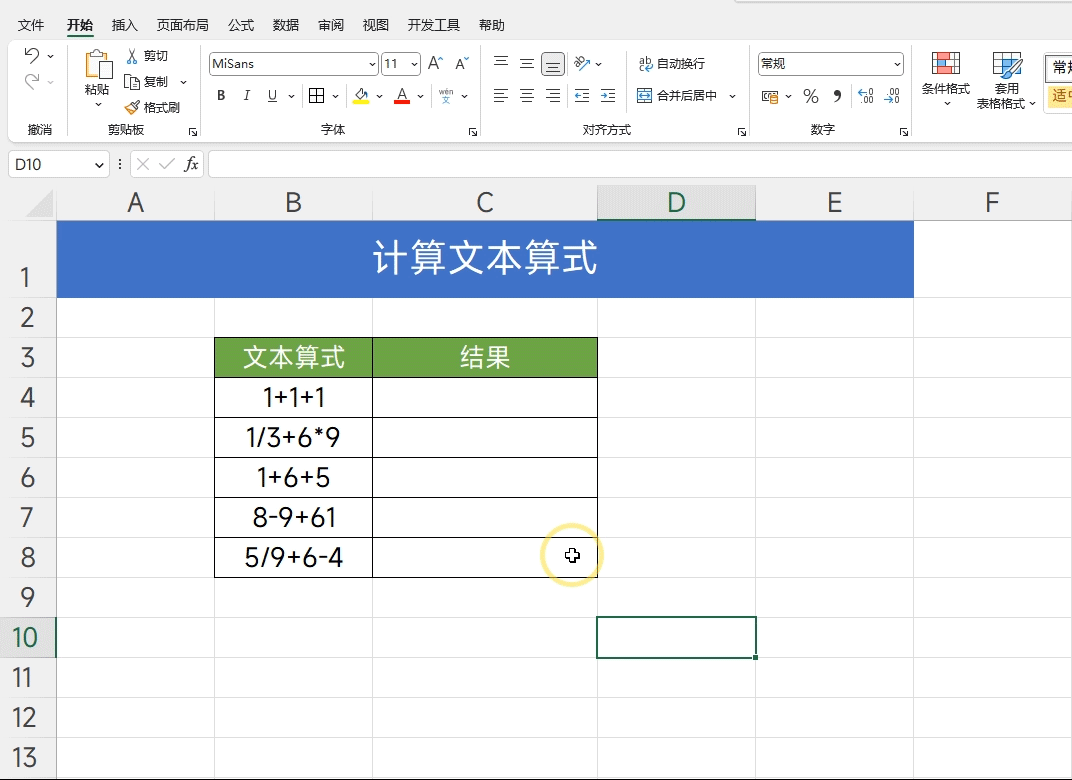1072x780 pixels.
Task: Click the insert function fx icon
Action: 191,164
